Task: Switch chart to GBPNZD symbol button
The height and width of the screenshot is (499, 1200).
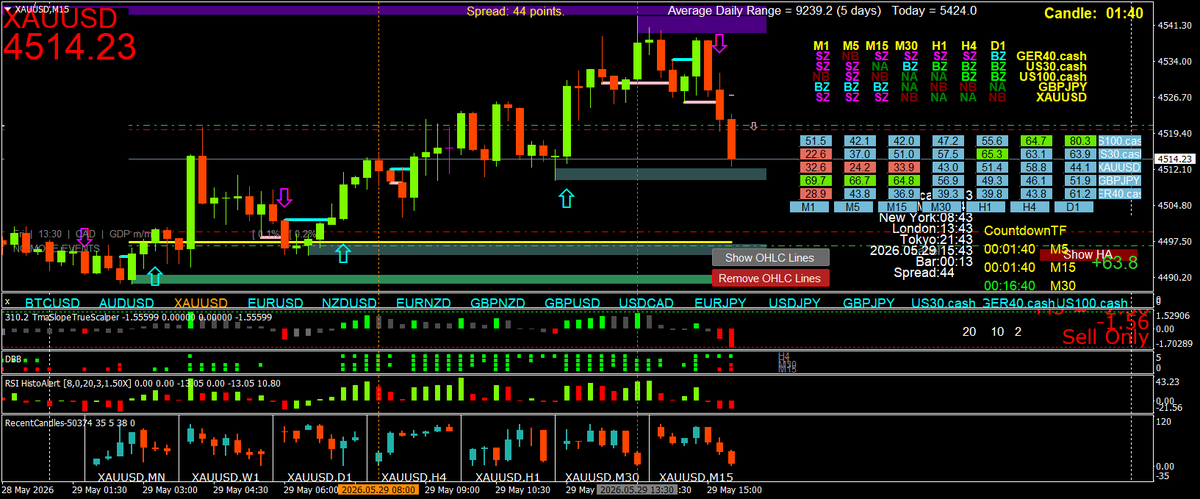Action: click(498, 302)
